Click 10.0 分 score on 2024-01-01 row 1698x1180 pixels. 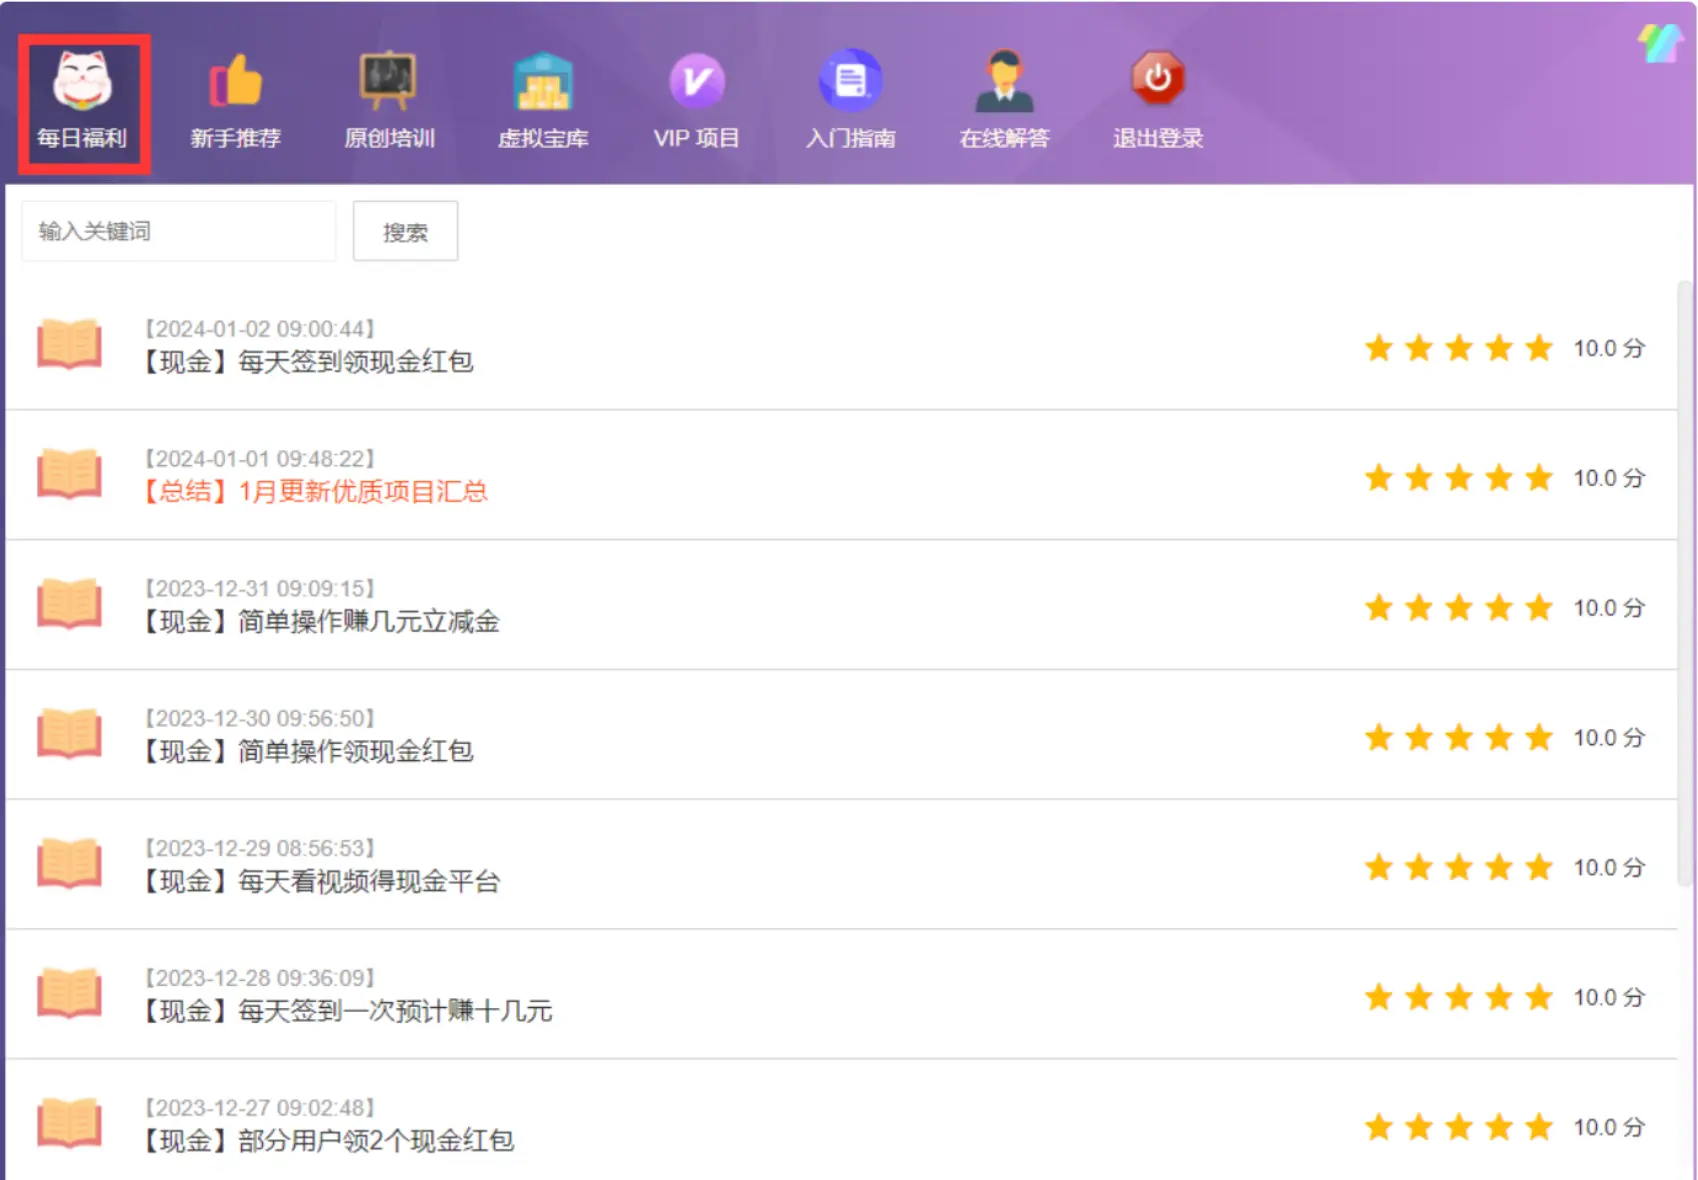1609,479
